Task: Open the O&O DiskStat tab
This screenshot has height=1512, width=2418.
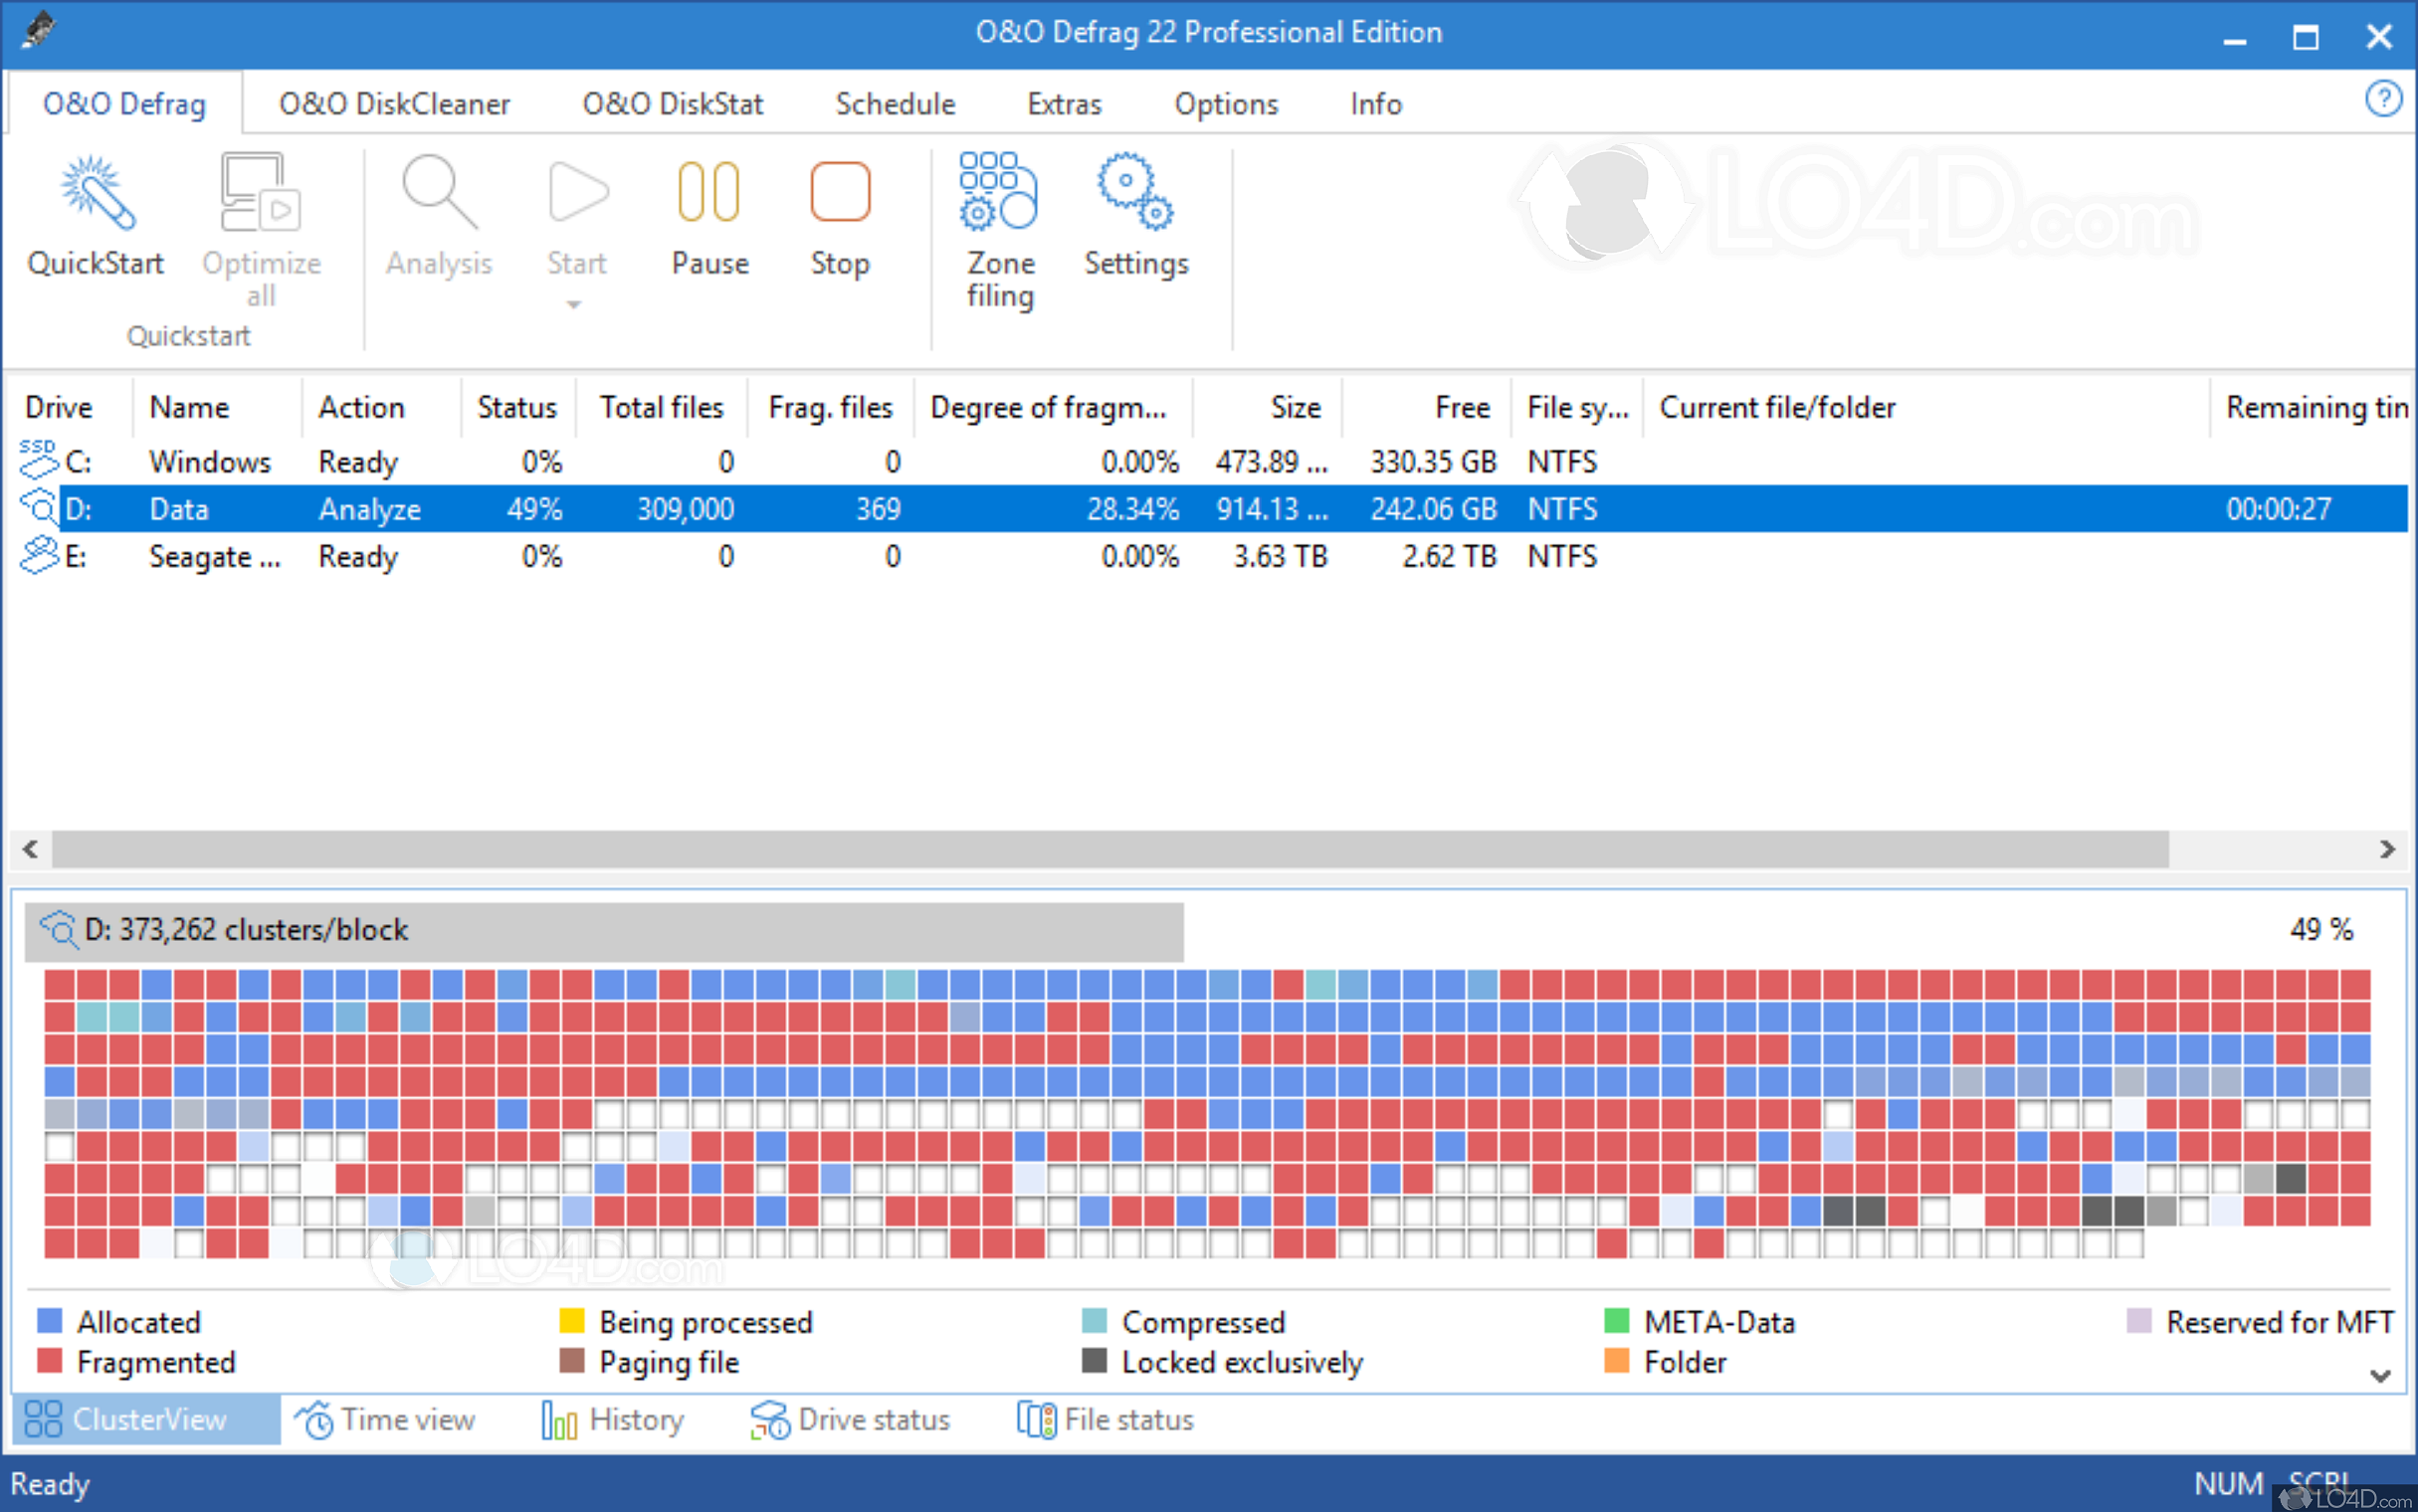Action: tap(672, 104)
